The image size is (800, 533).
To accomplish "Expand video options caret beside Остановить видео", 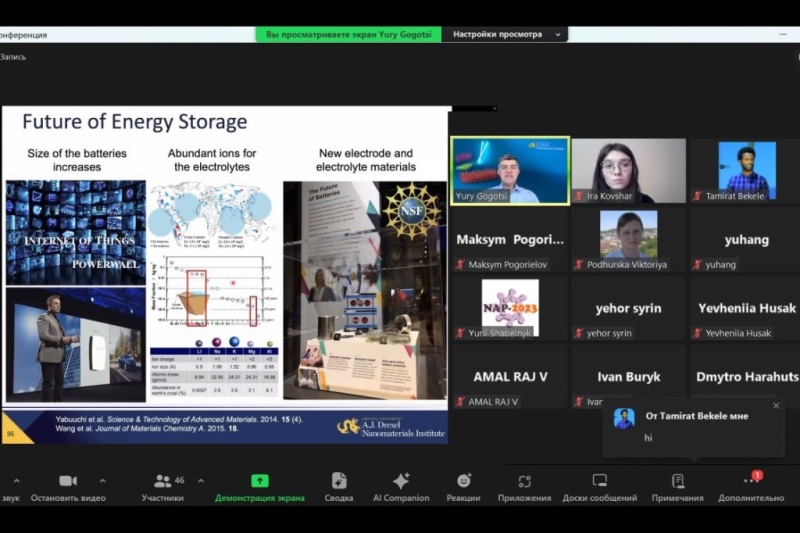I will point(103,481).
